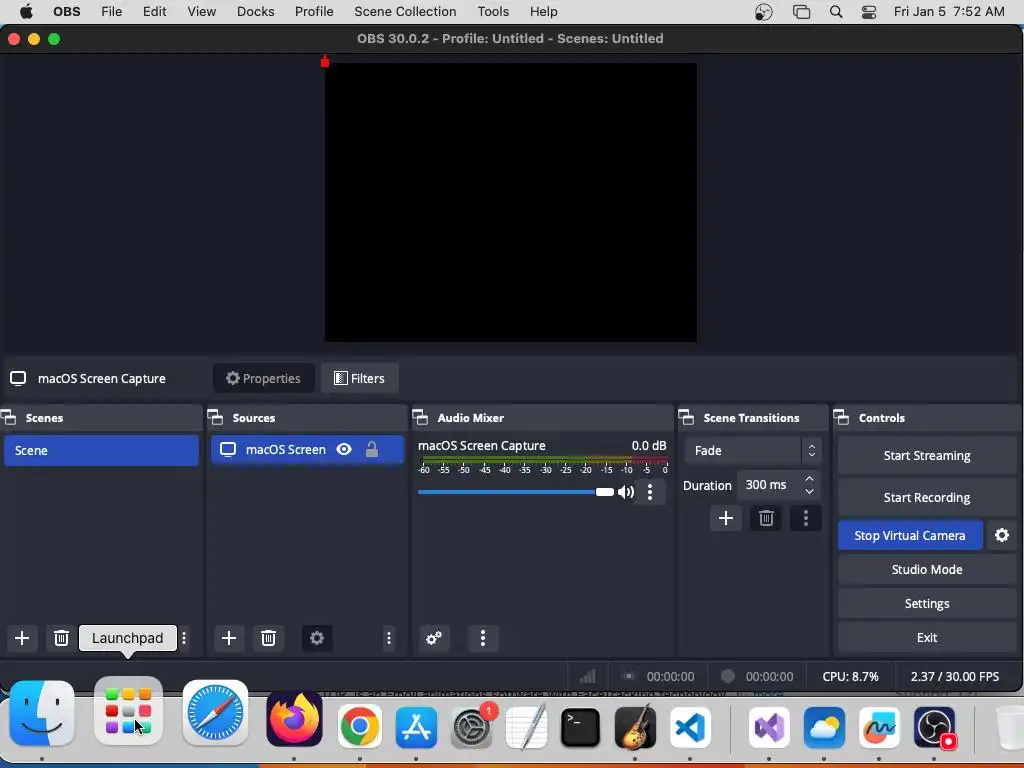1024x768 pixels.
Task: Open Terminal from the Dock
Action: click(x=580, y=727)
